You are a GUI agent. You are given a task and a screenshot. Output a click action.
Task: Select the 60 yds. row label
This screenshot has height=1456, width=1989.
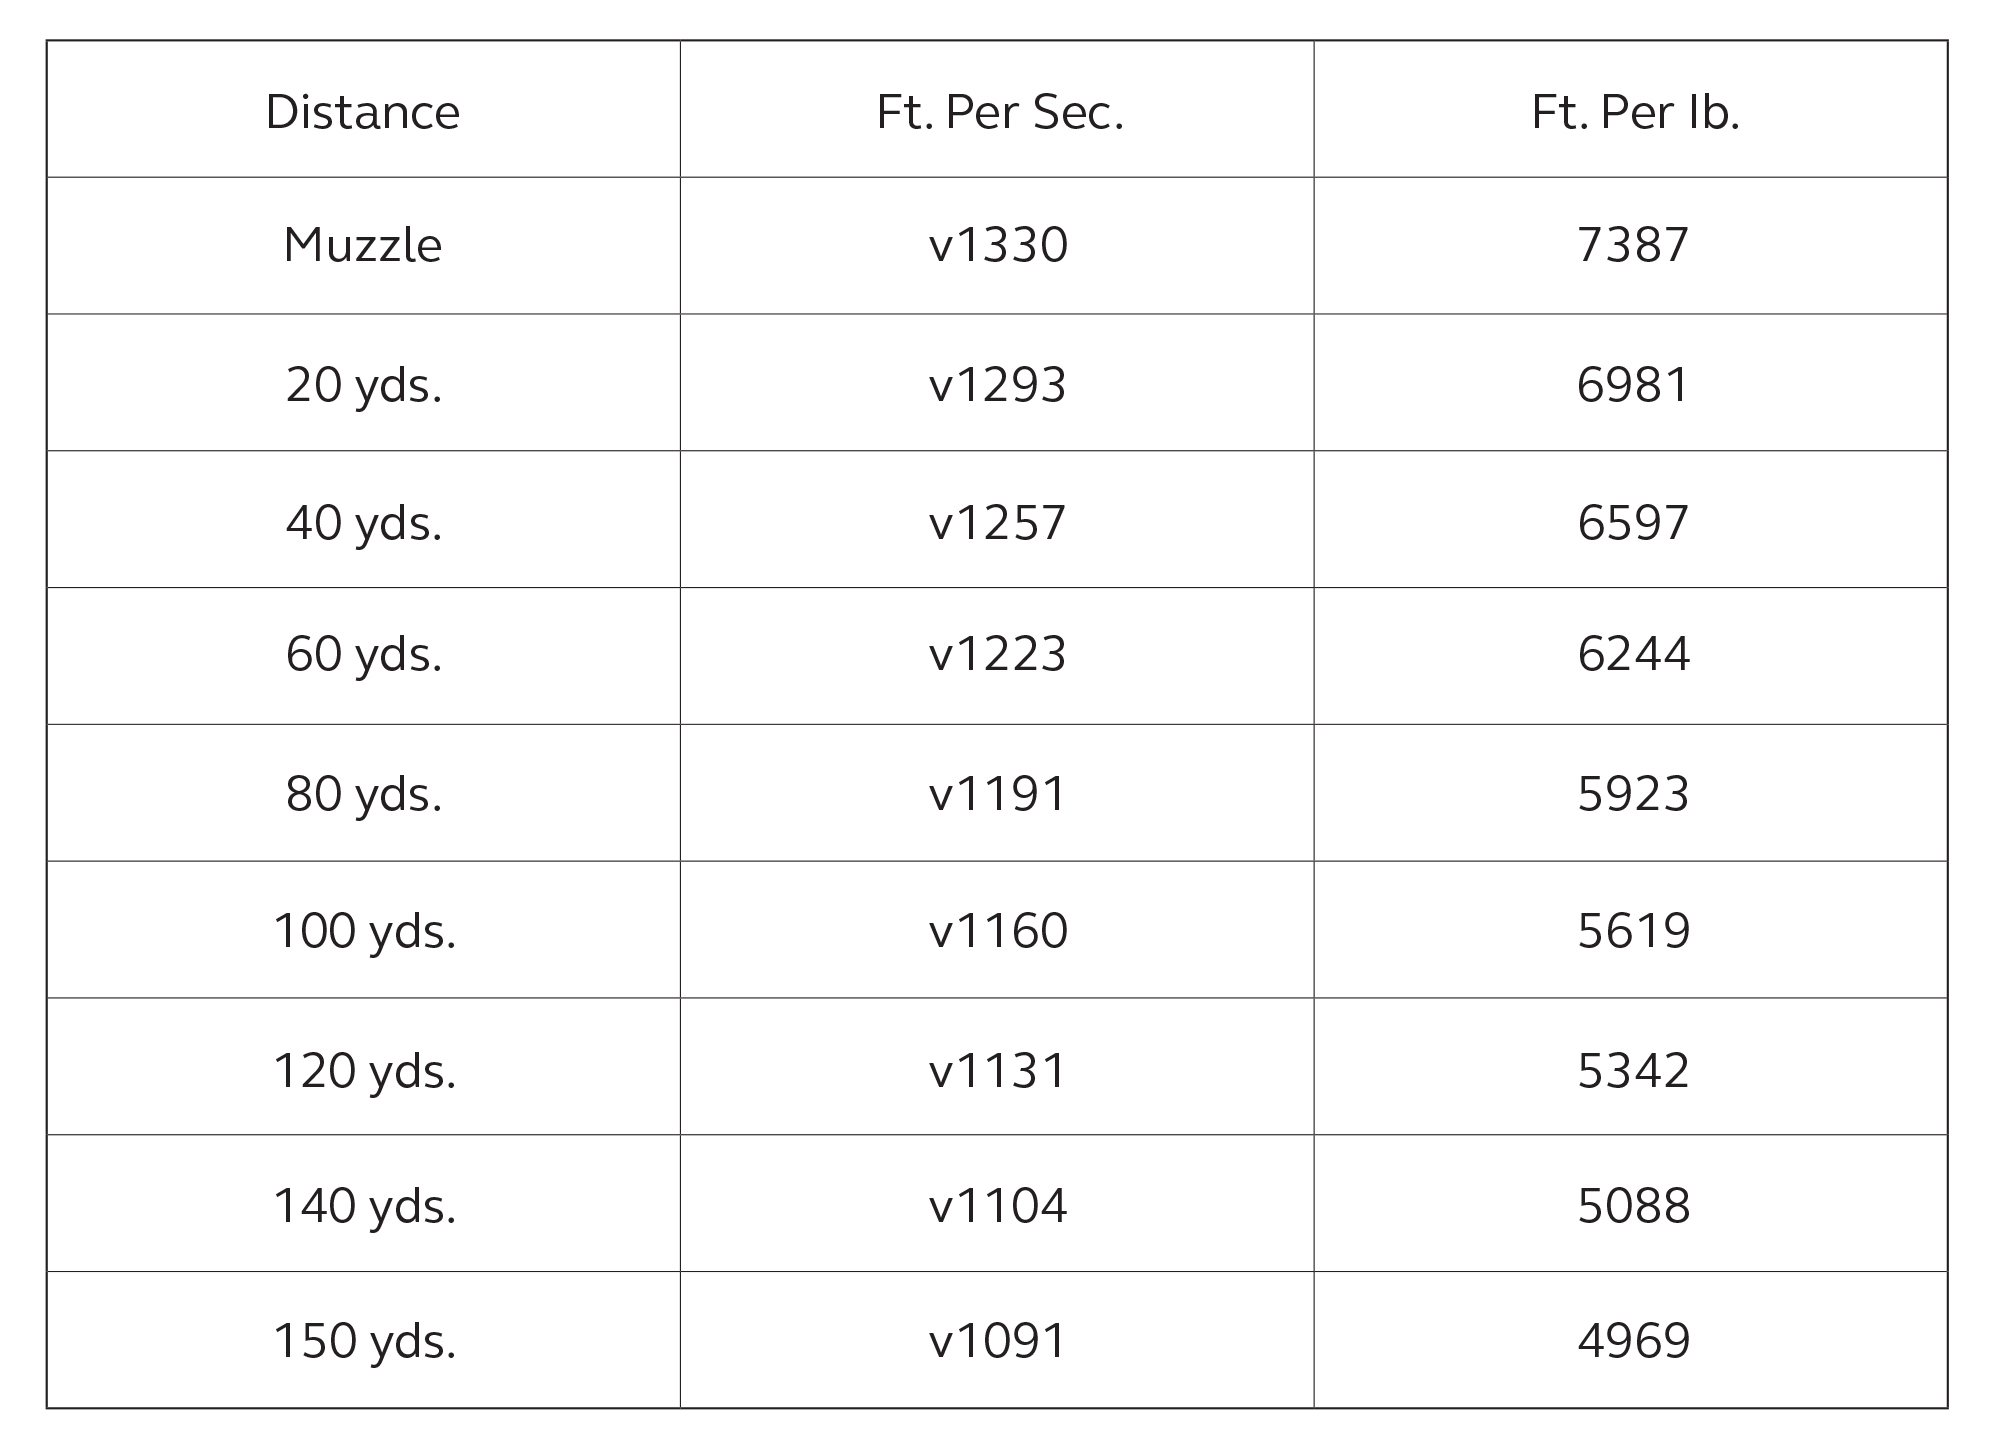tap(363, 656)
